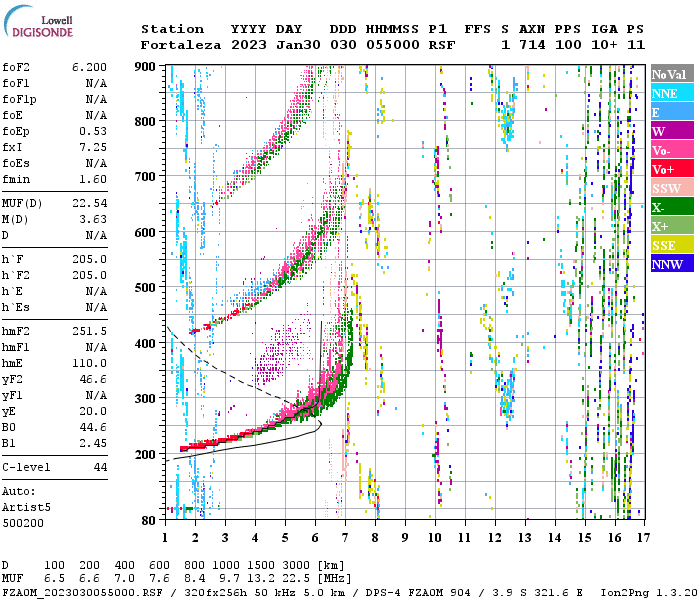Screen dimensions: 700x600
Task: Click the MUF(D) value 22.54
Action: (x=90, y=204)
